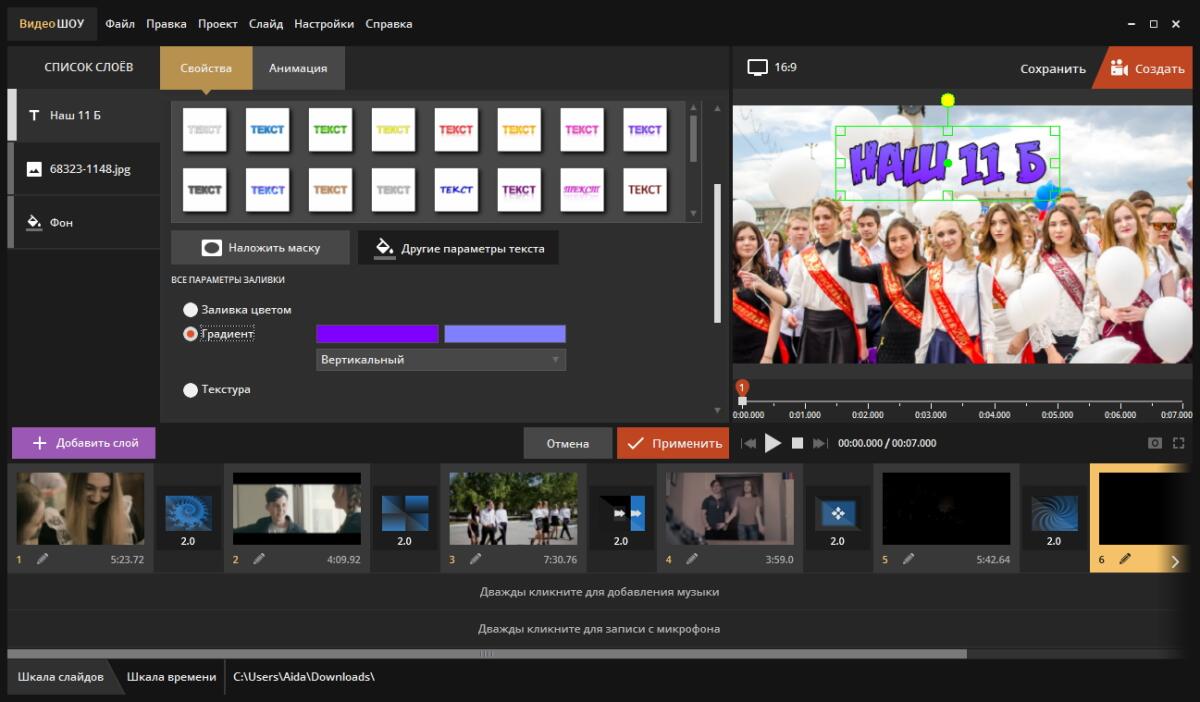Click the arrow transition icon after slide 3

tap(621, 512)
